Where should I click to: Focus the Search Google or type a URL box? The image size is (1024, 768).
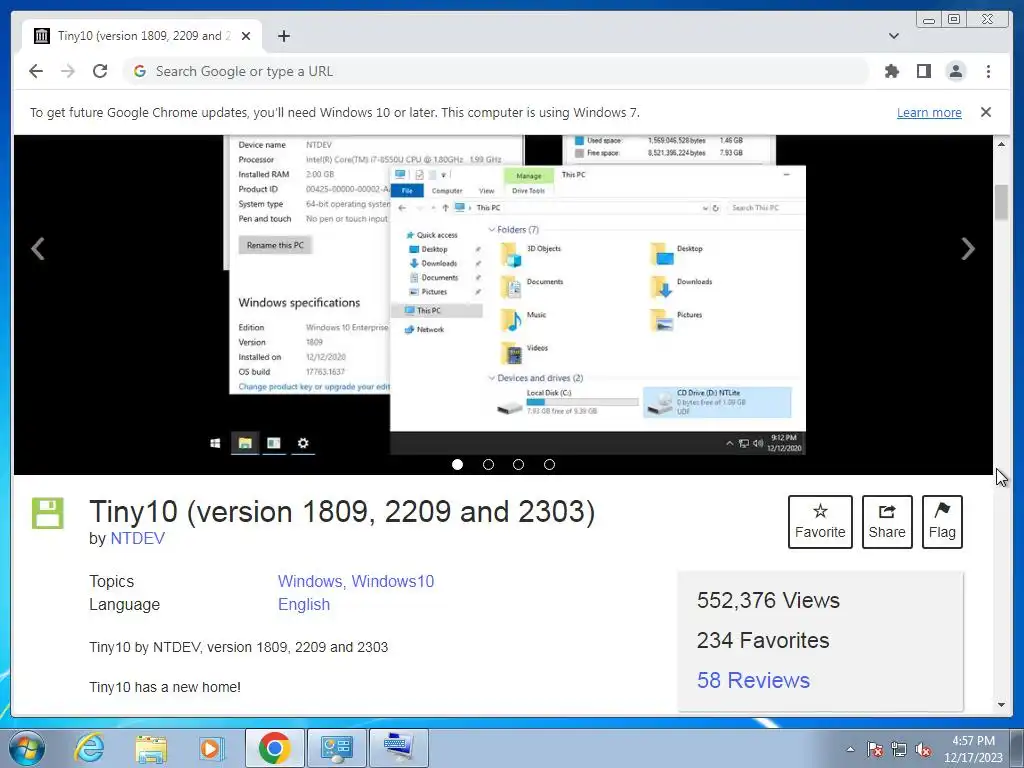click(496, 71)
